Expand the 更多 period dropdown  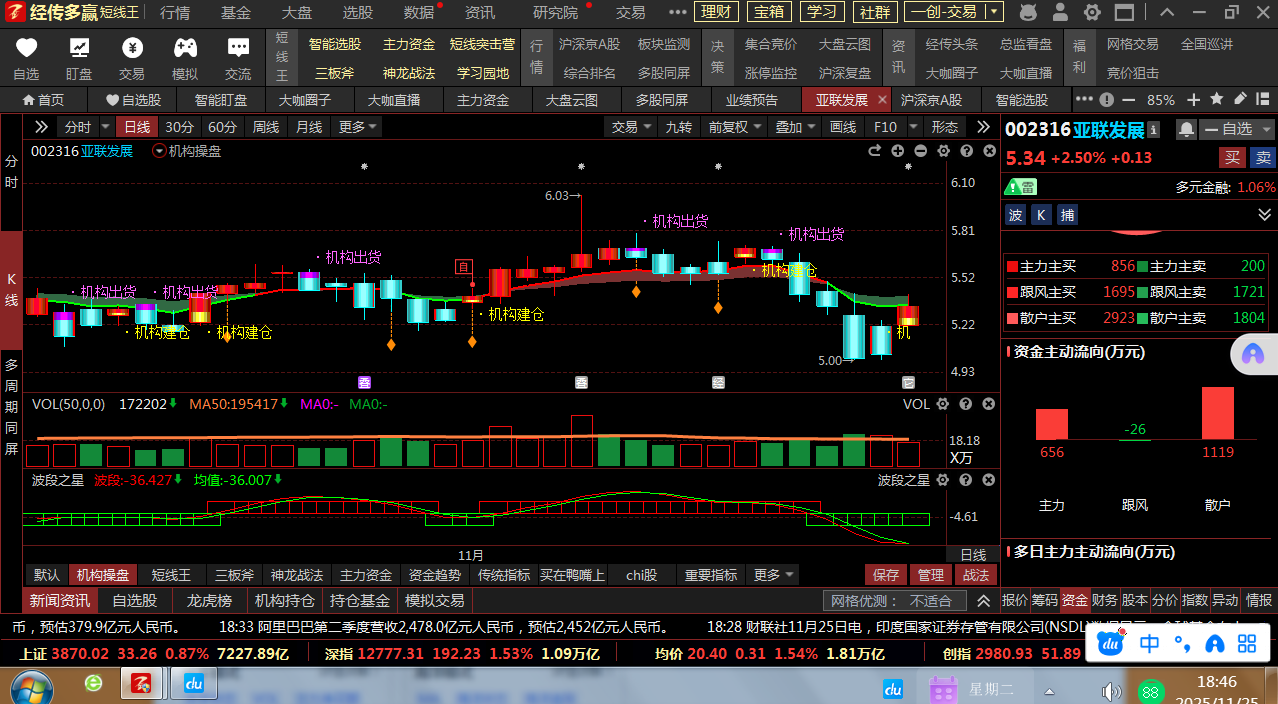(358, 127)
